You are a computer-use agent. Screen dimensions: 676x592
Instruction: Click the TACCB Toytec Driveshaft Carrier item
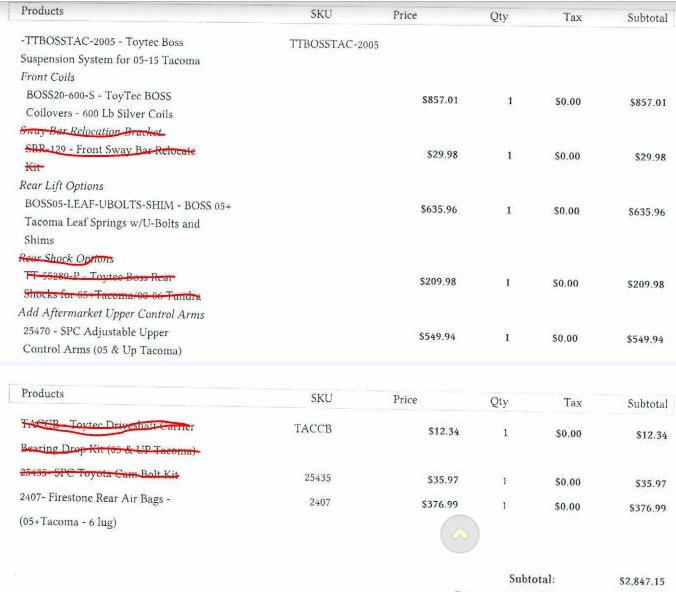[x=111, y=437]
